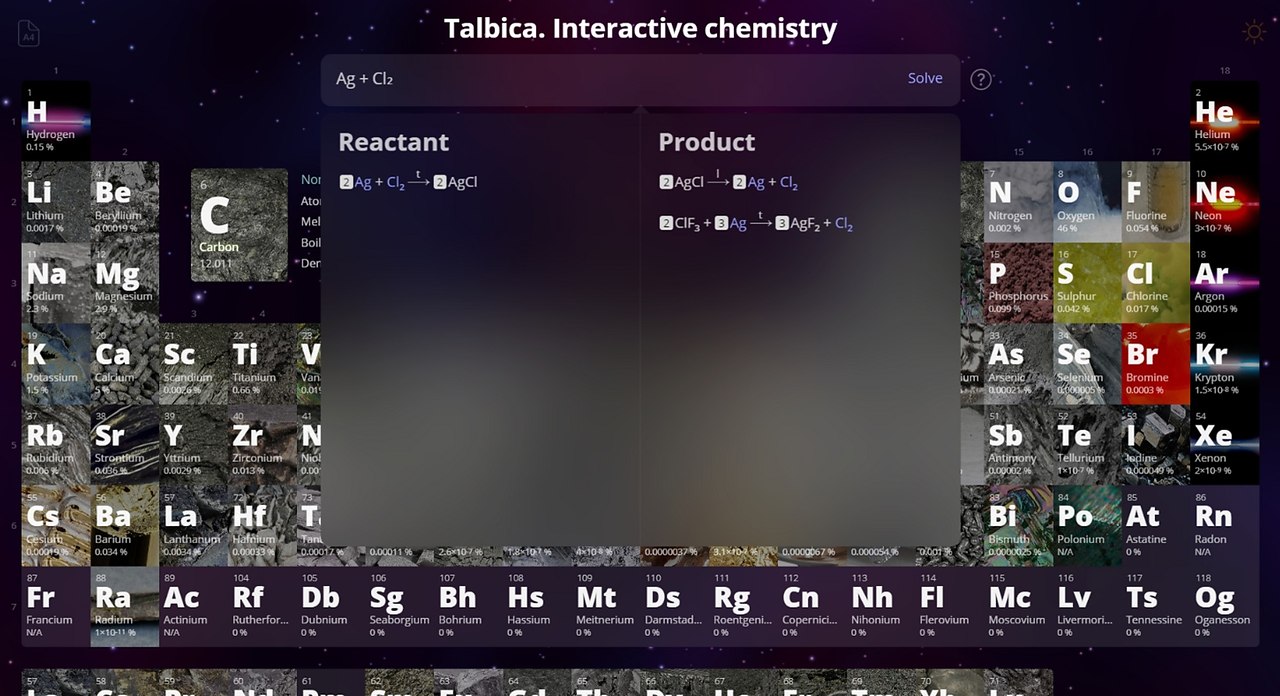Open the question mark help icon
1280x696 pixels.
pos(981,80)
